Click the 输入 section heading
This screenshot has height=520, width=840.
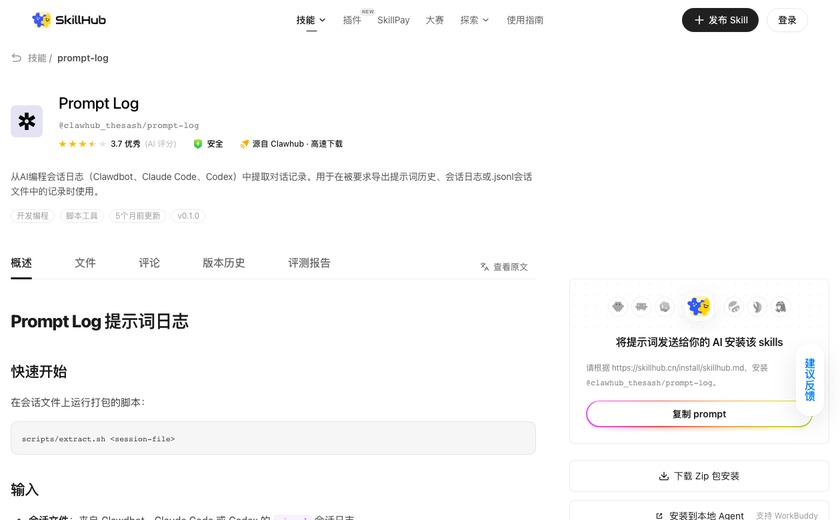pos(25,489)
